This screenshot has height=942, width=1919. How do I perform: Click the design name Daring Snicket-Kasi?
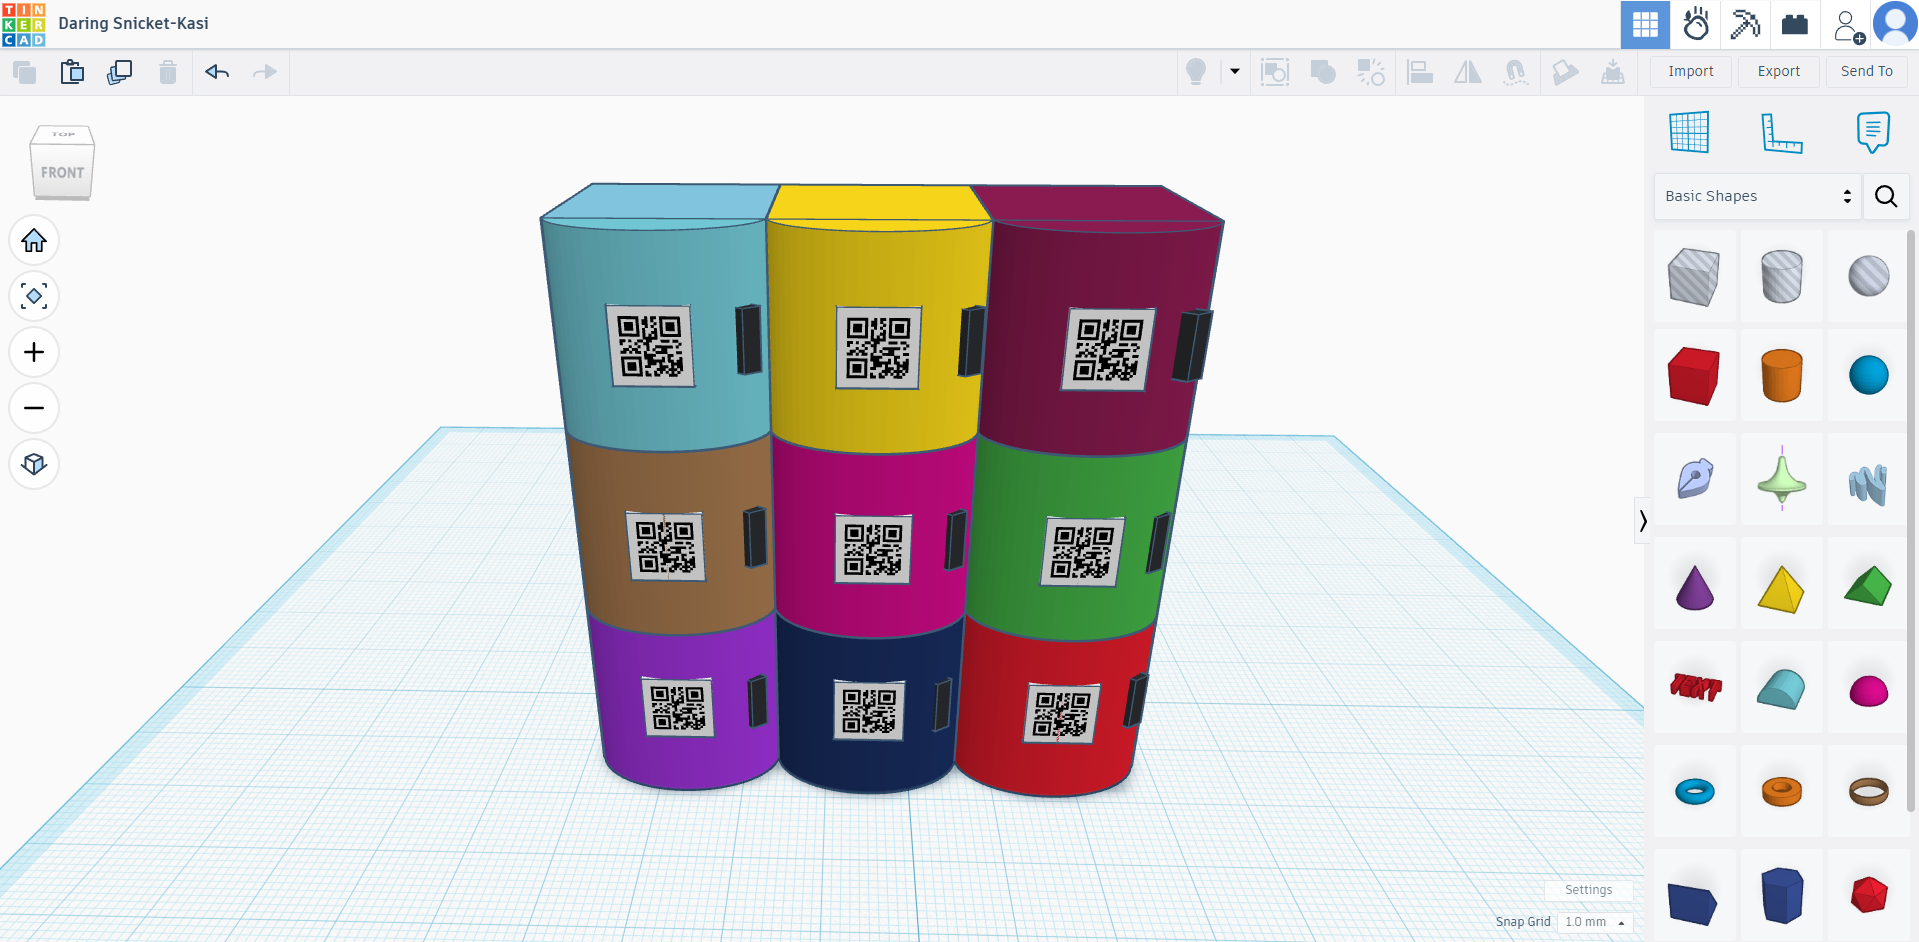[x=133, y=23]
